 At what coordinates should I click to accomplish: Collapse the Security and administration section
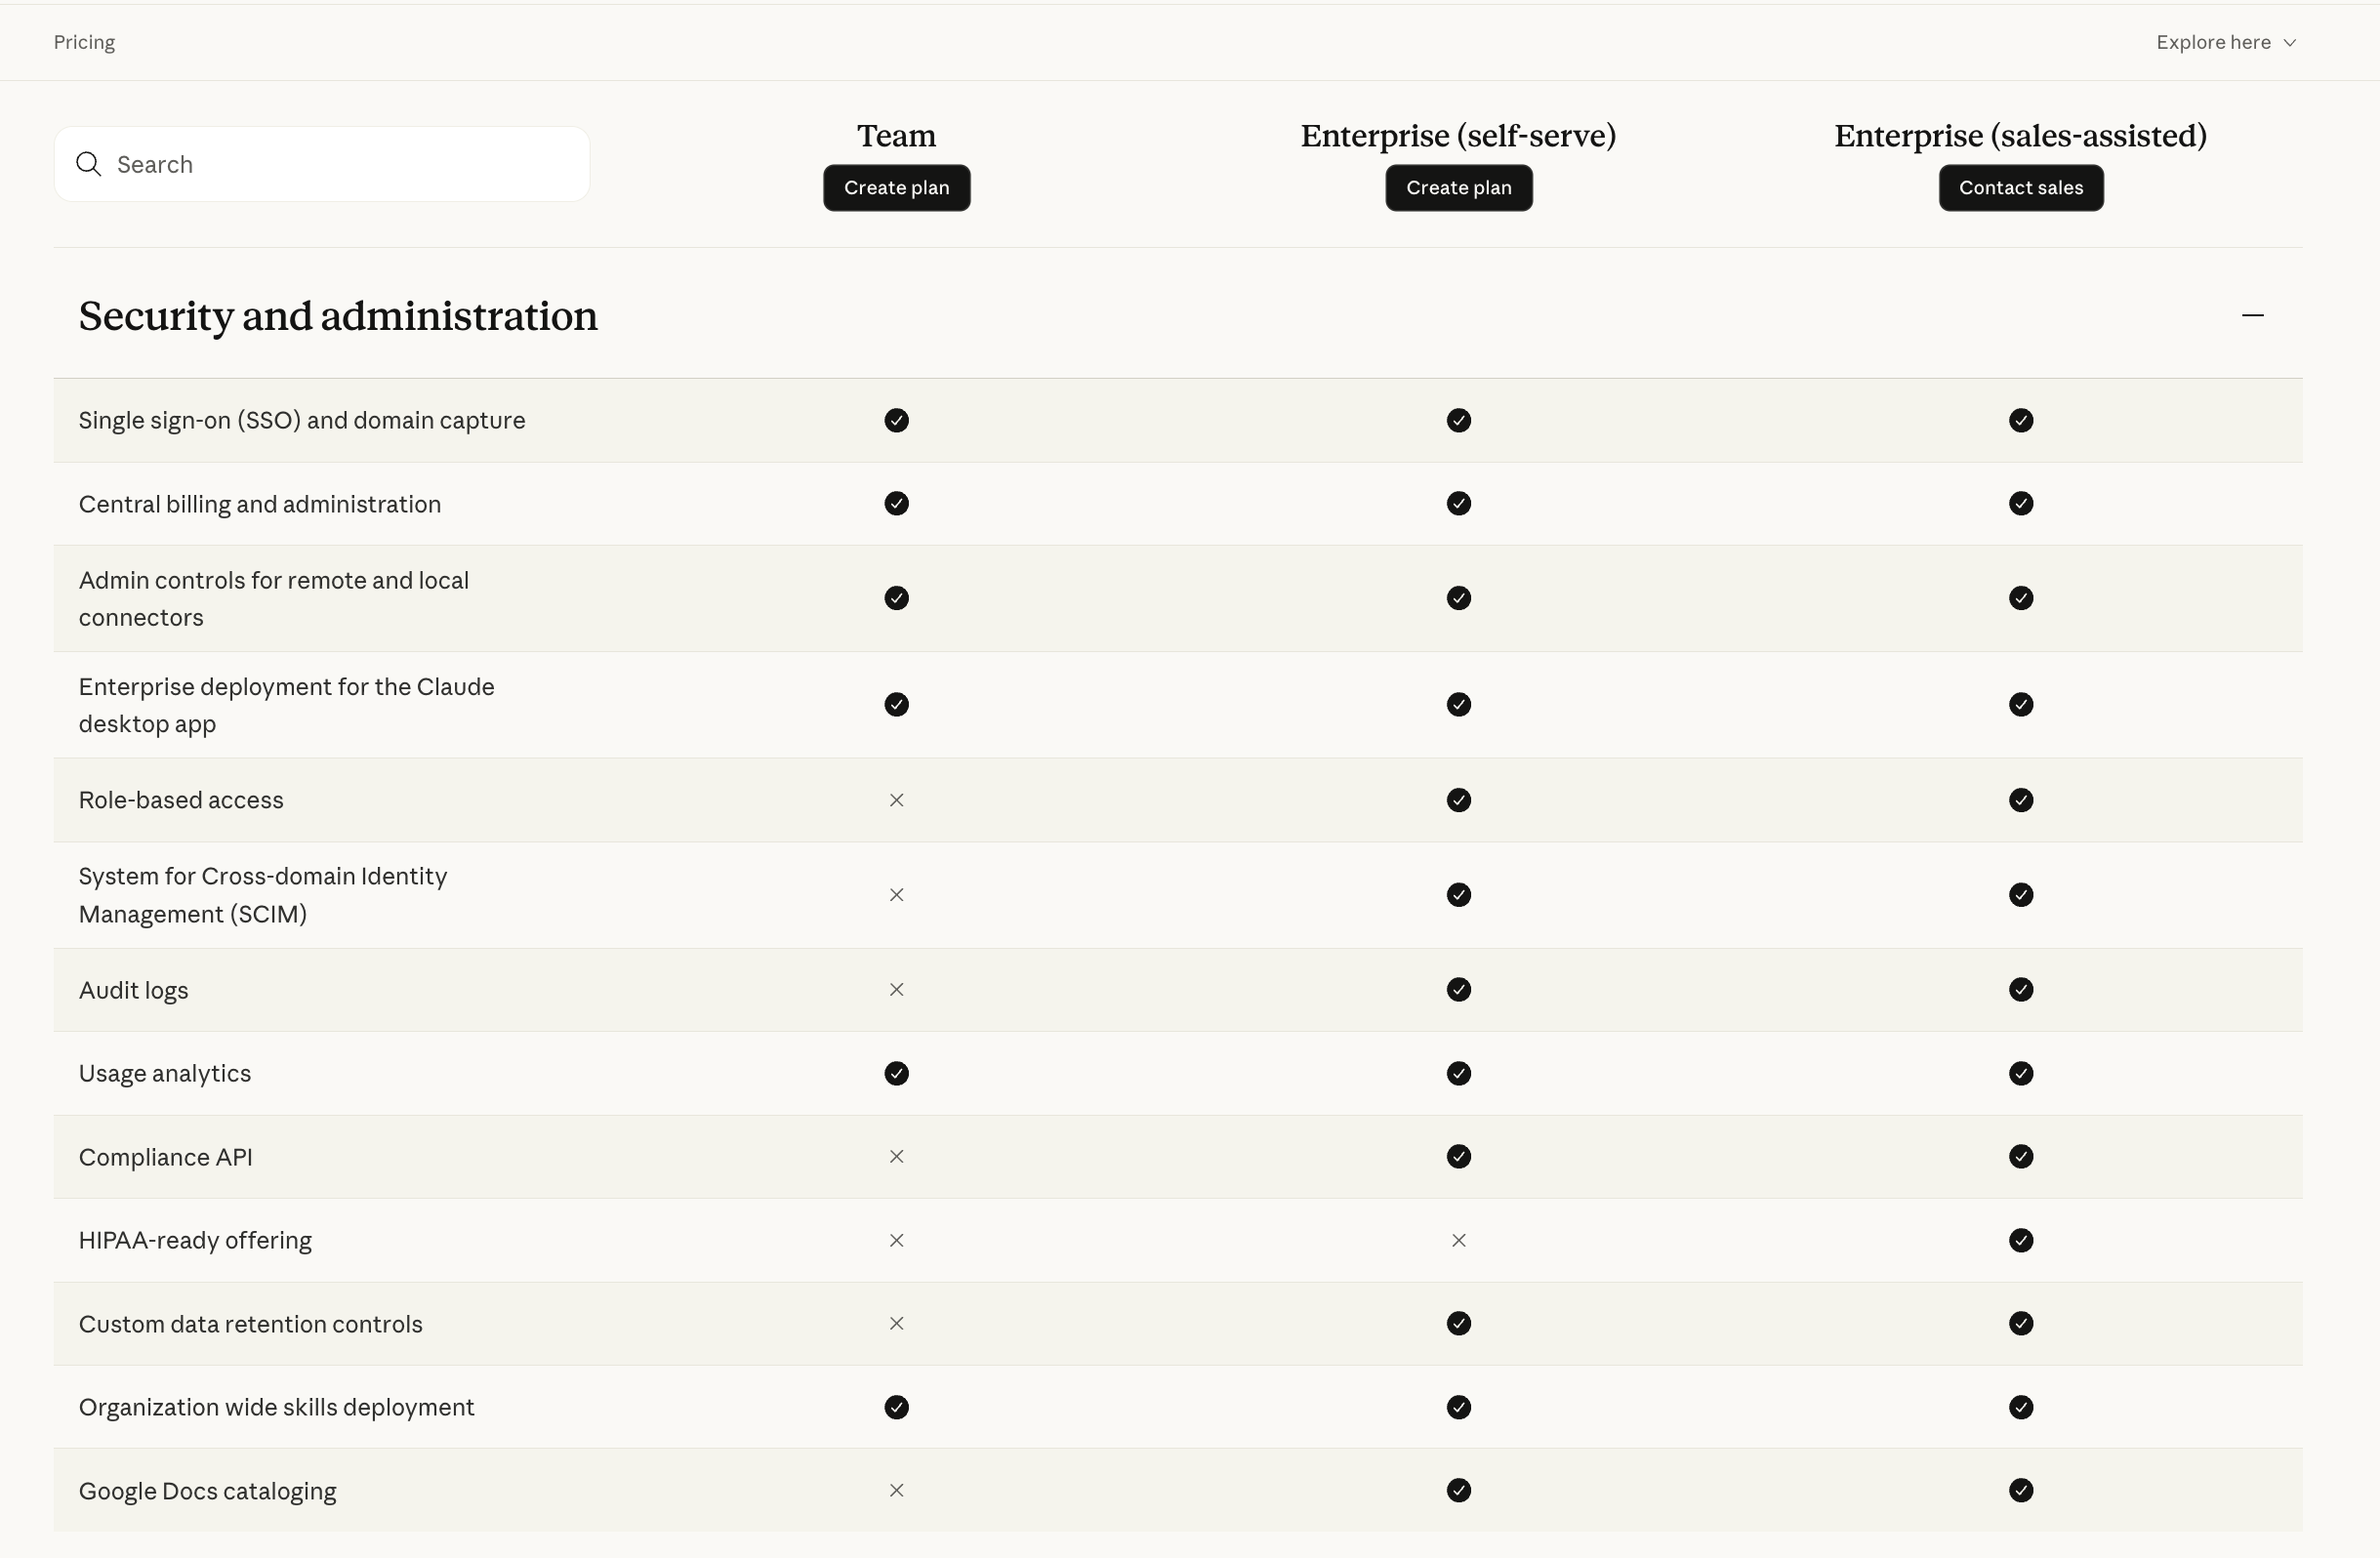(x=2252, y=316)
